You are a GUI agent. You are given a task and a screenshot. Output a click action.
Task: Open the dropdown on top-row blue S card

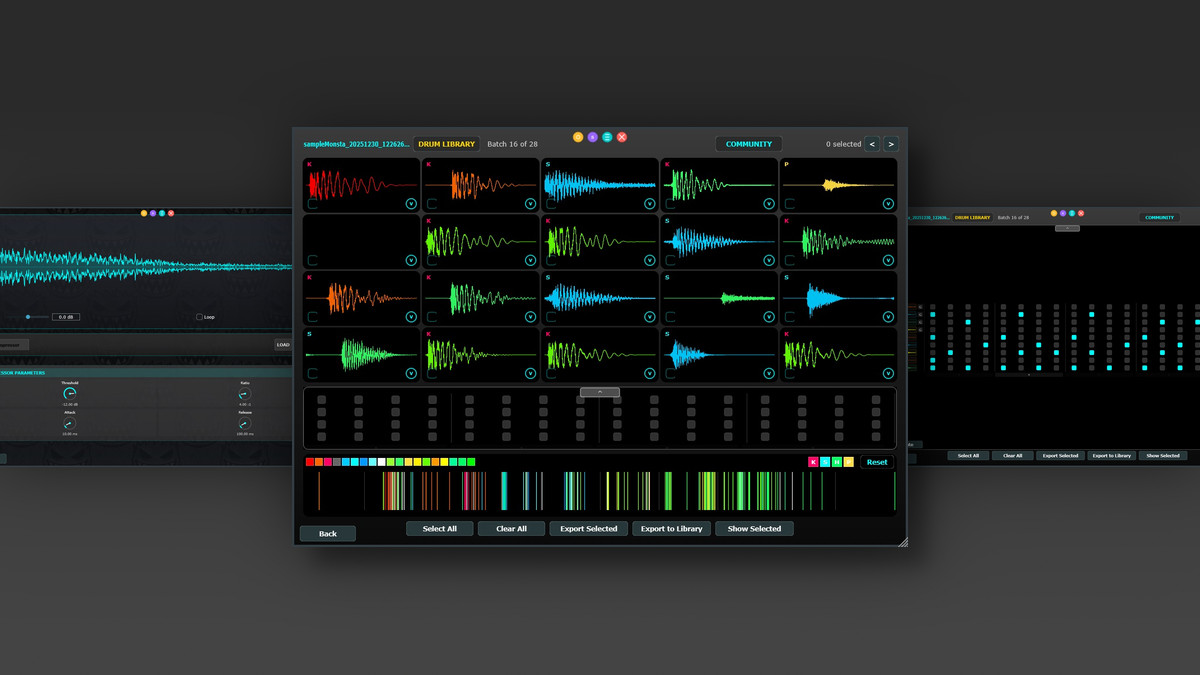[649, 204]
